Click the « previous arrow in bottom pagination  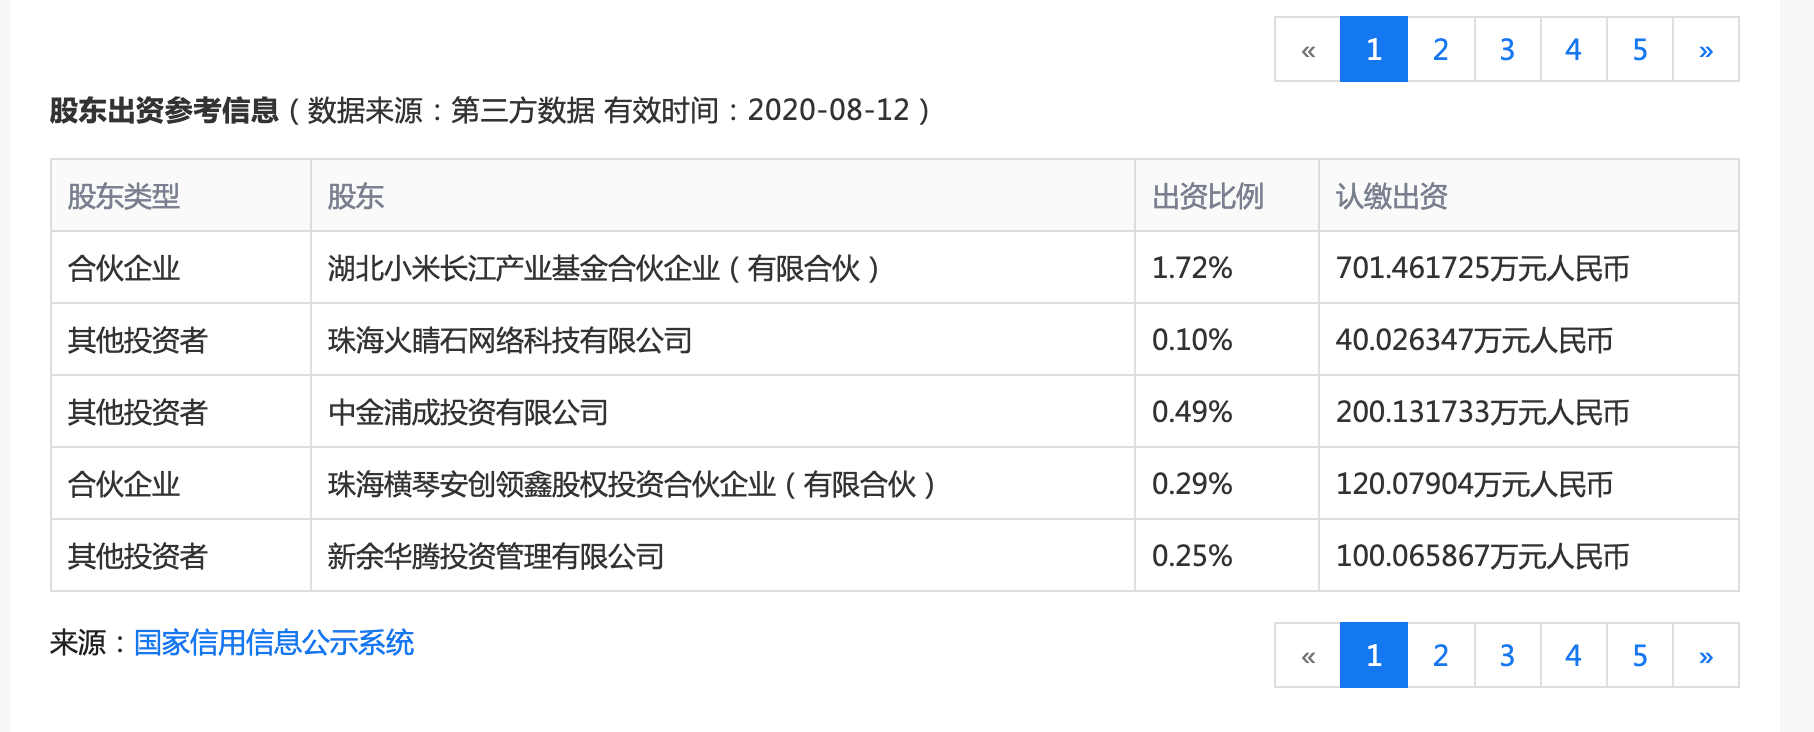[1306, 654]
